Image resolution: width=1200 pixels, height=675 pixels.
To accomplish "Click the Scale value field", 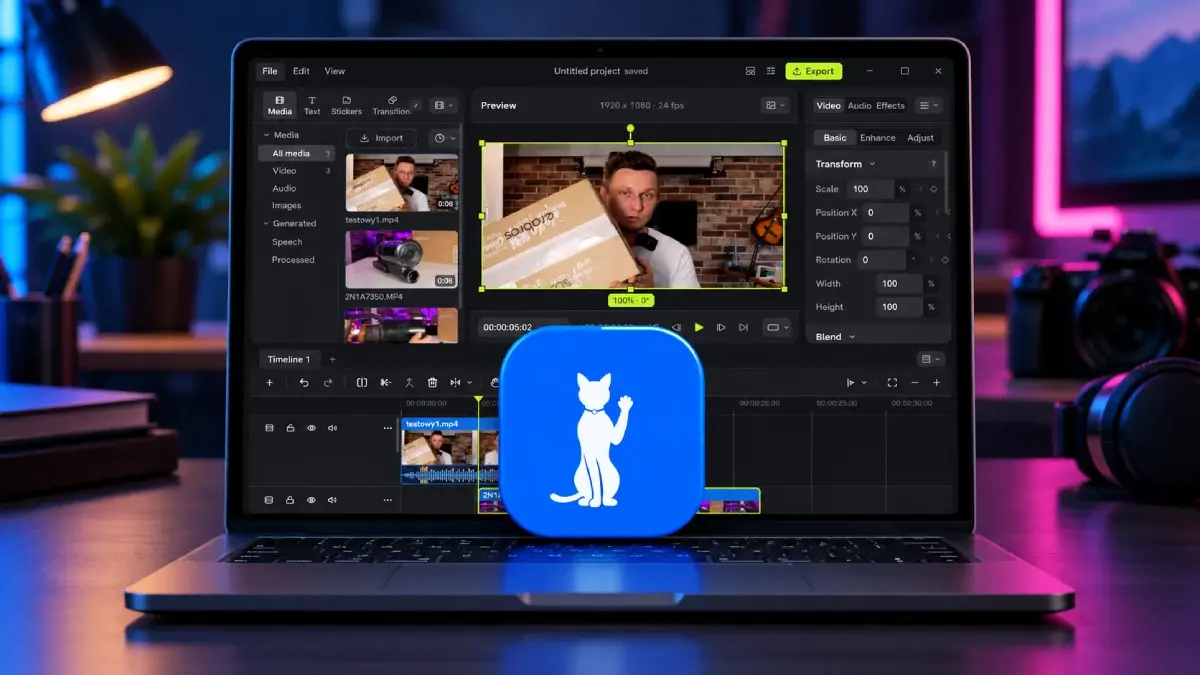I will [x=870, y=189].
